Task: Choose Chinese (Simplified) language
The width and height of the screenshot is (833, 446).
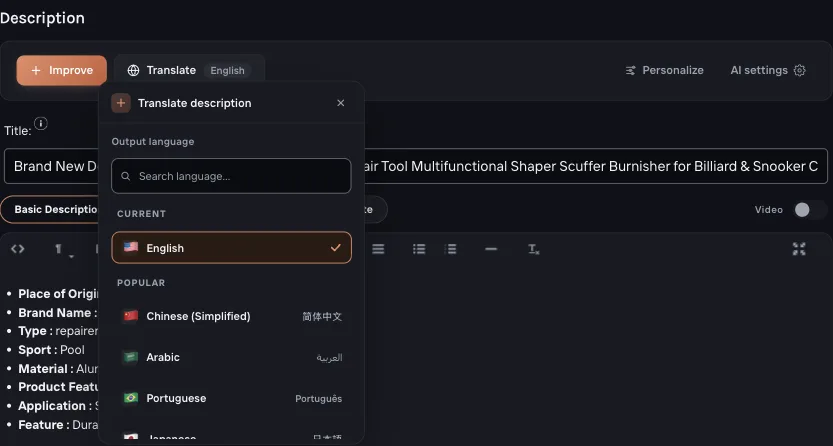Action: coord(231,316)
